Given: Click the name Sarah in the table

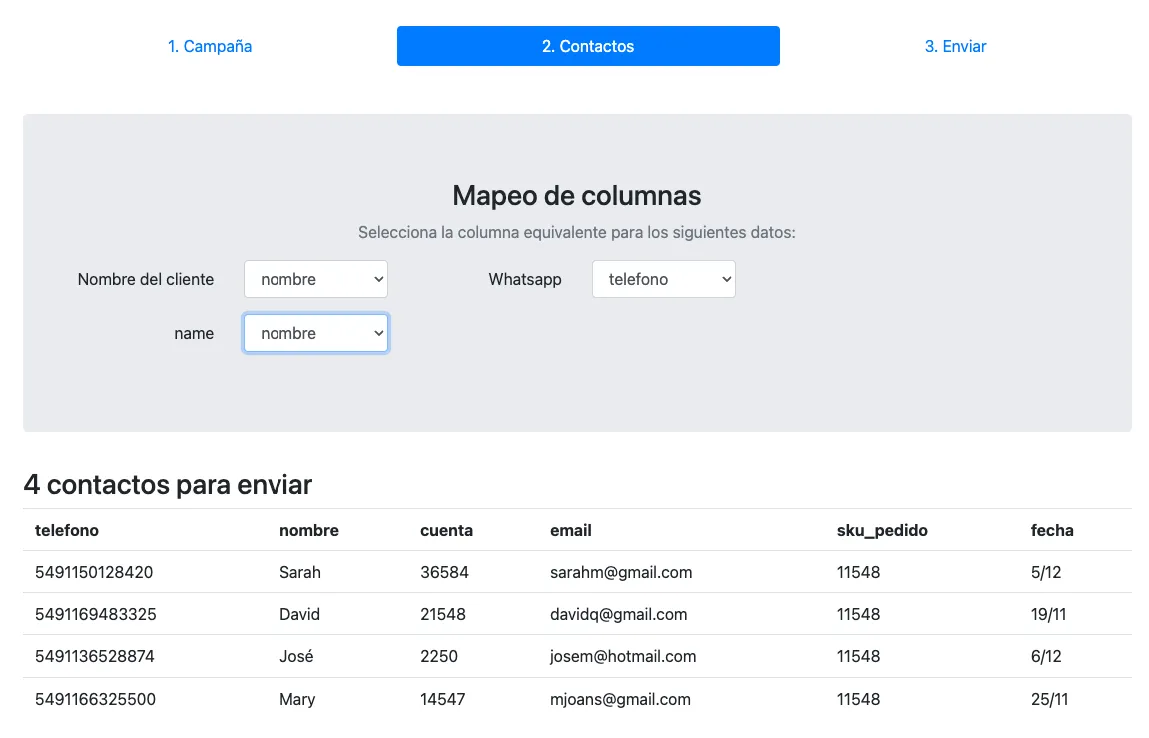Looking at the screenshot, I should (300, 572).
